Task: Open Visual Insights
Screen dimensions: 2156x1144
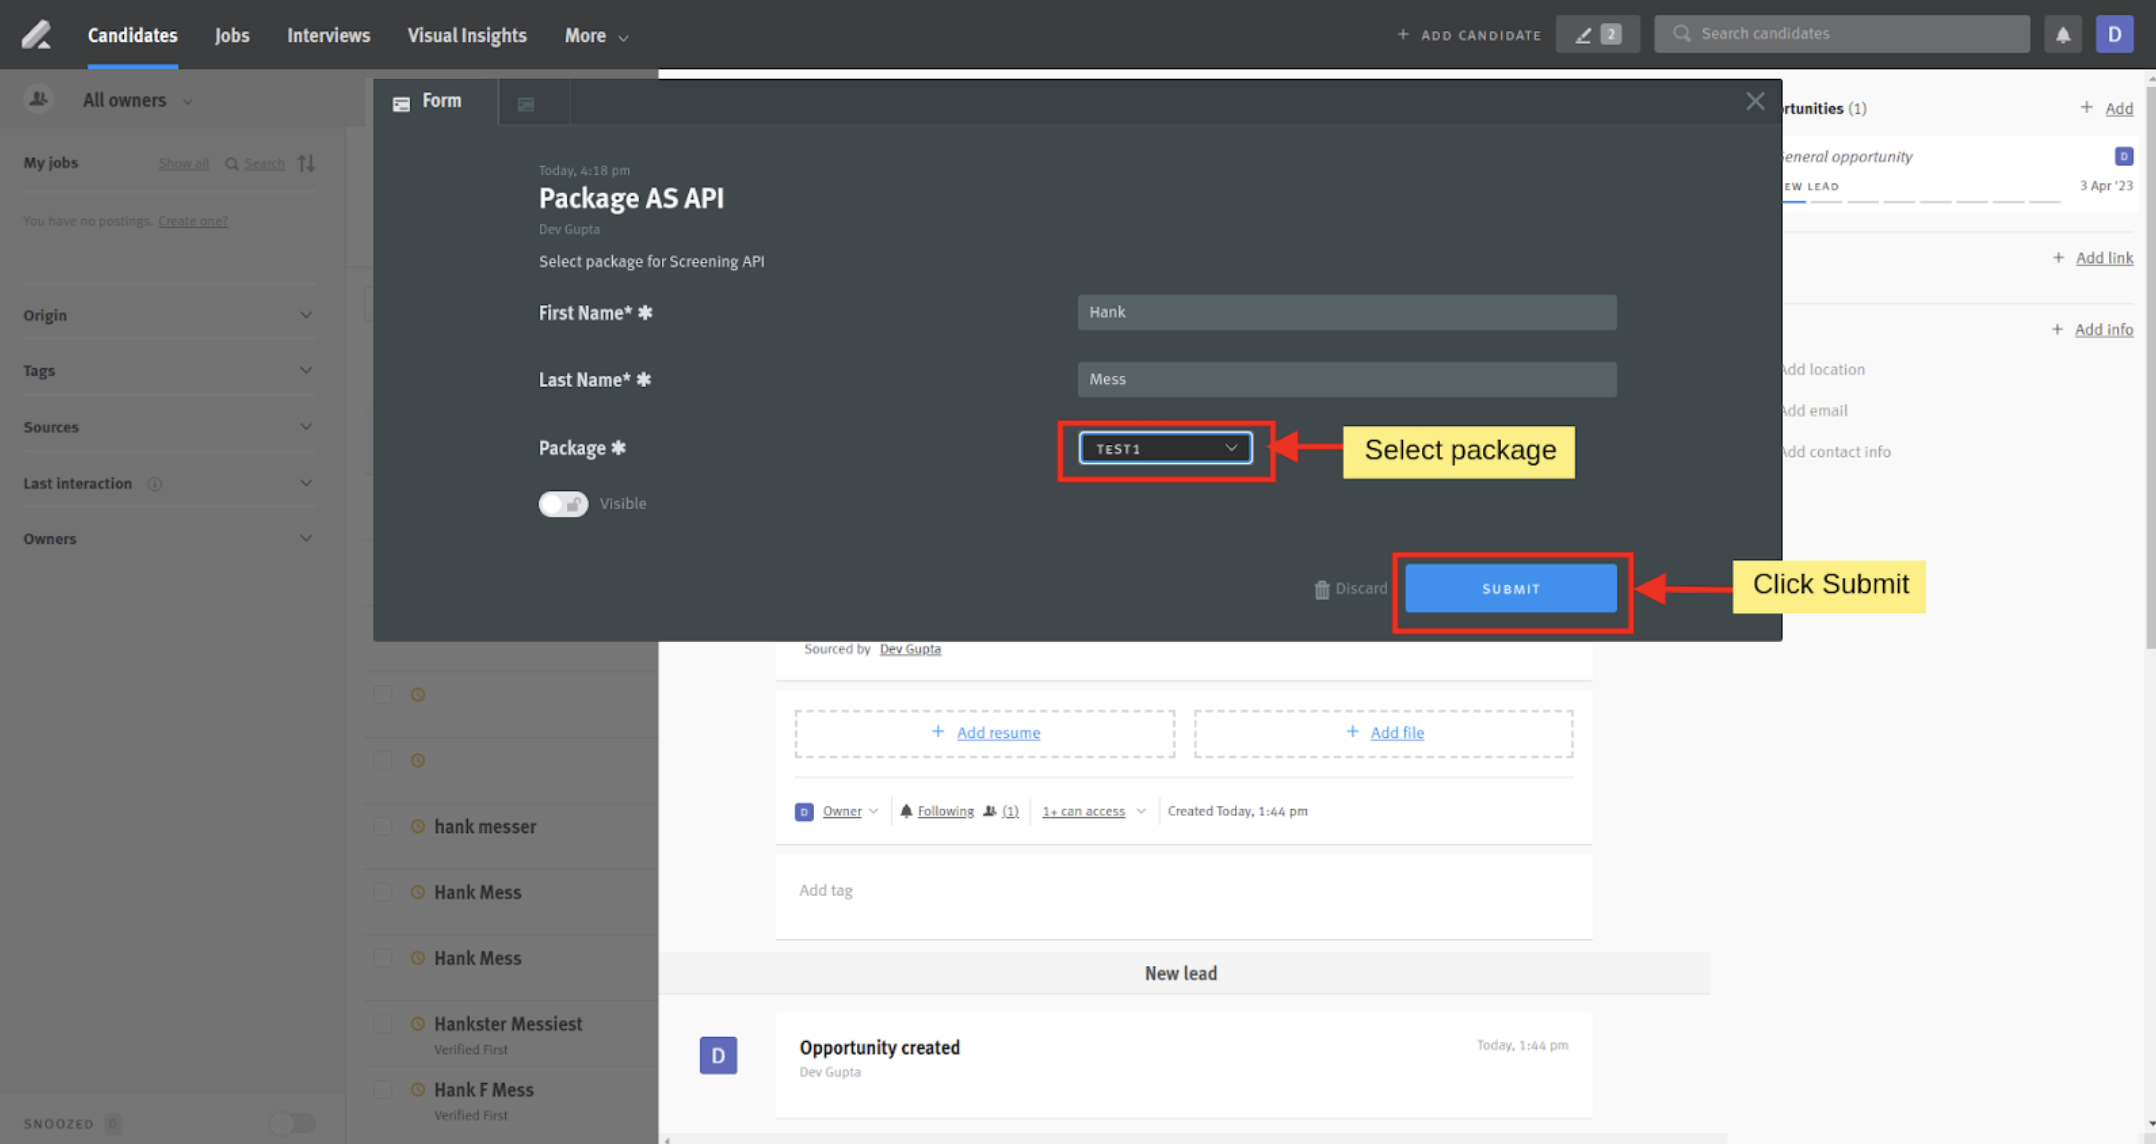Action: coord(467,36)
